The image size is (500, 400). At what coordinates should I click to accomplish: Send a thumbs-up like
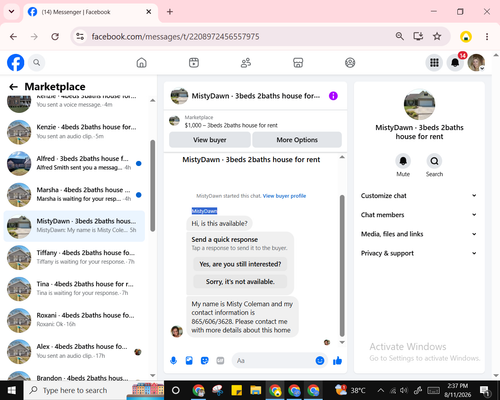coord(337,360)
